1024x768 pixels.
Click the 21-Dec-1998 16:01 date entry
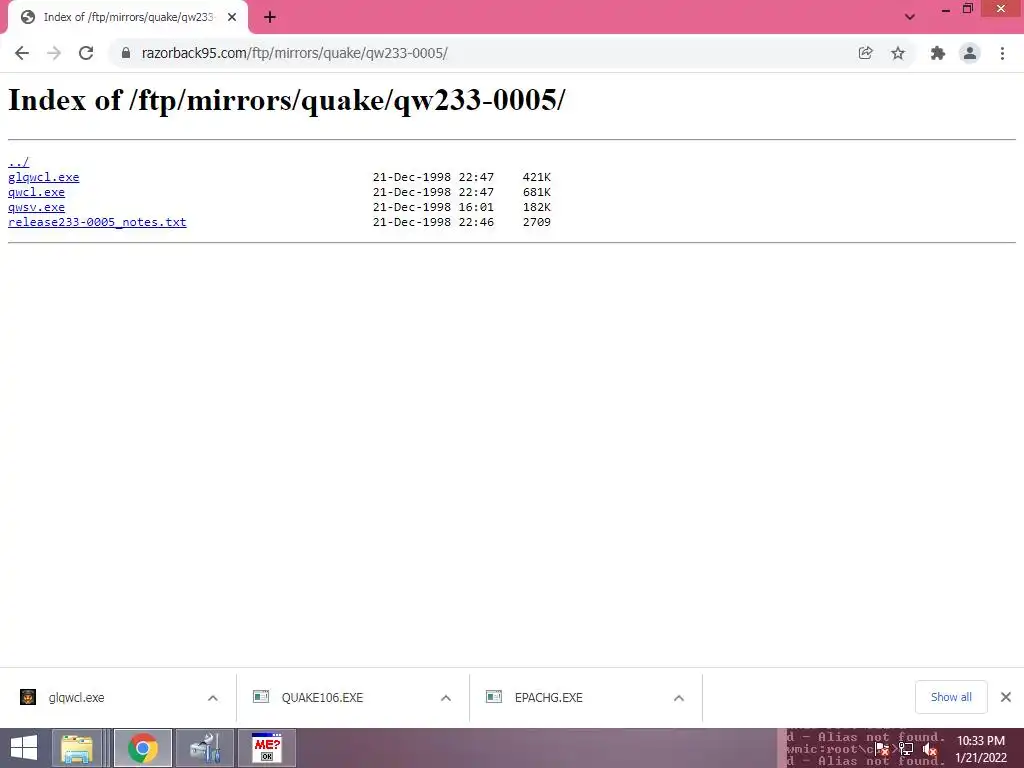point(433,207)
